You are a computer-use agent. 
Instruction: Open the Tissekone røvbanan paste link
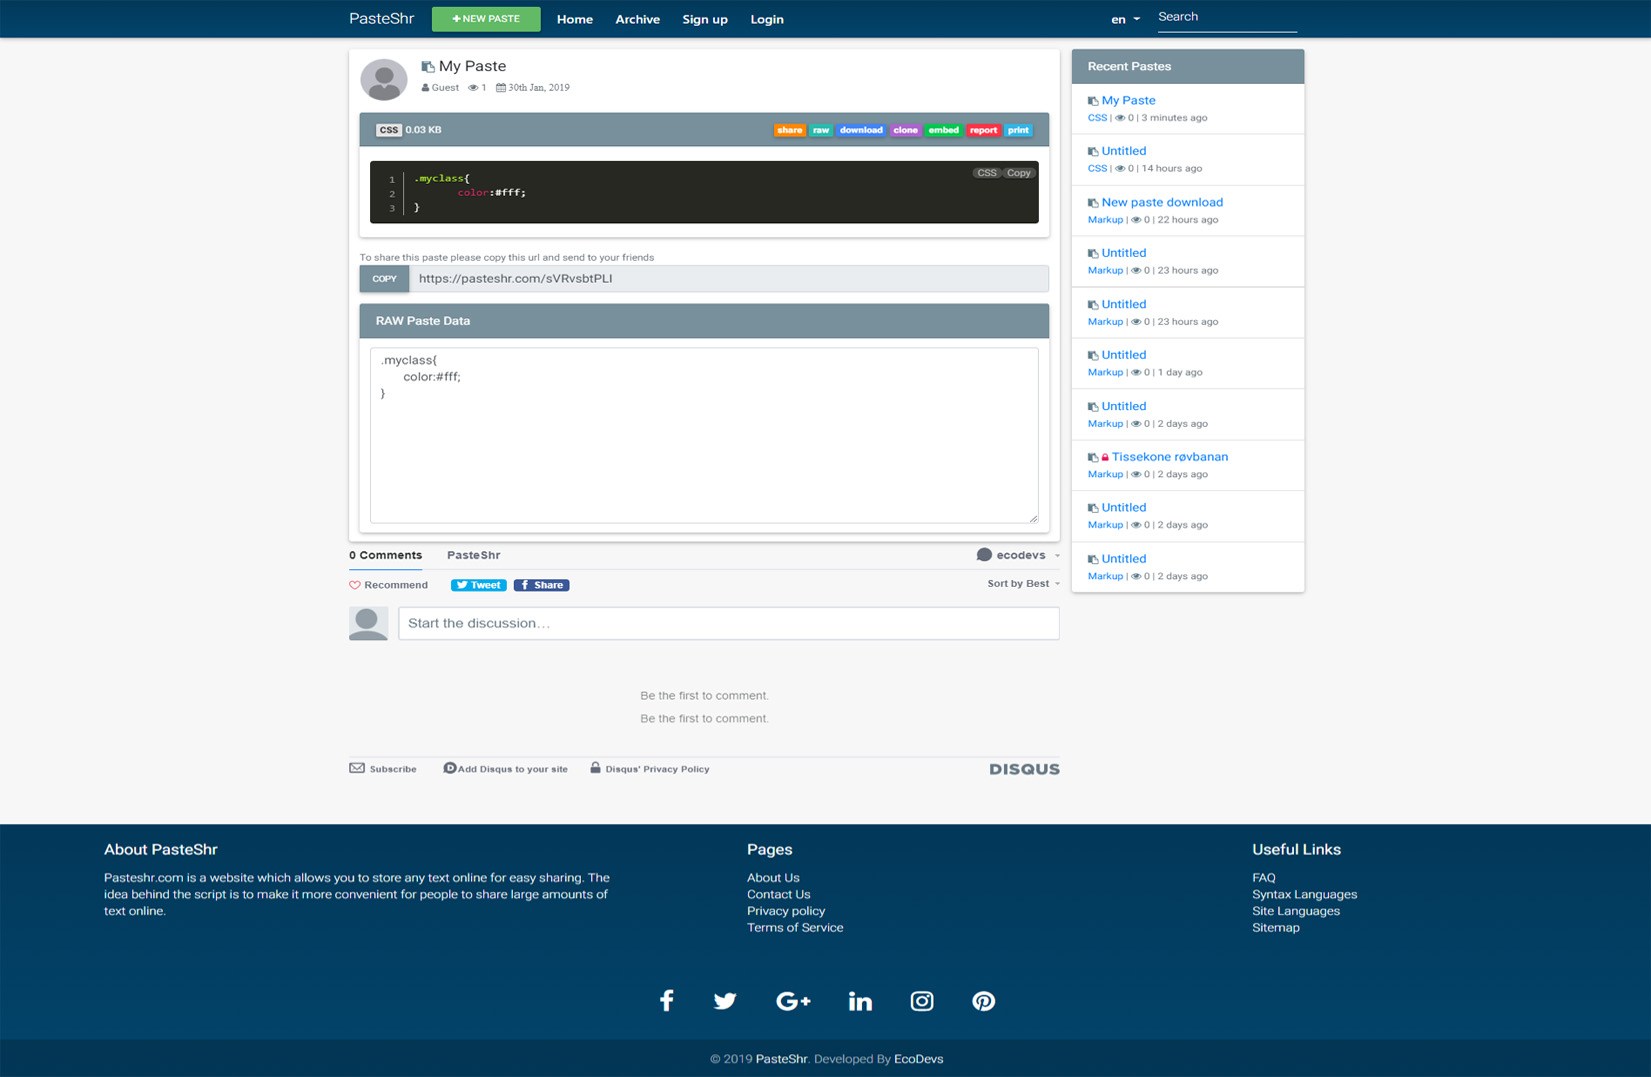click(x=1170, y=457)
